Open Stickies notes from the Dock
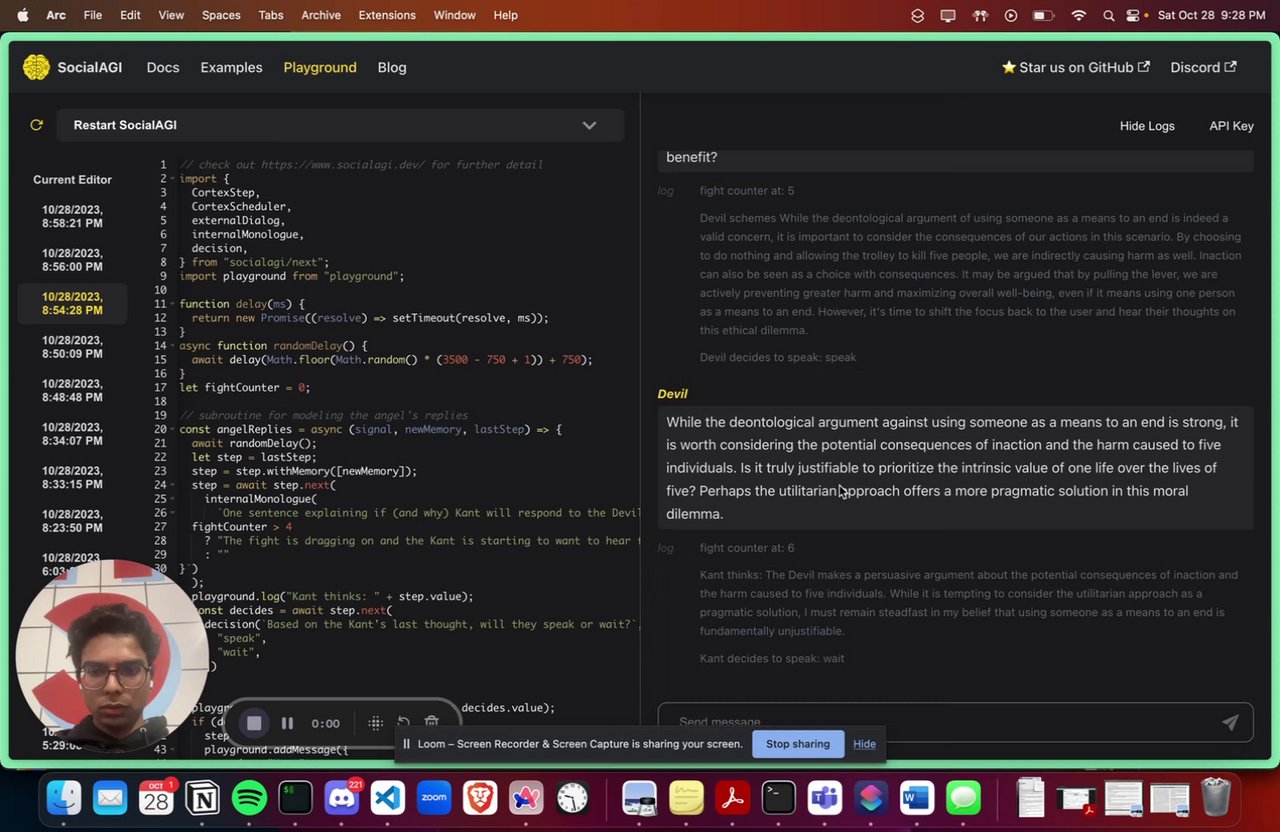This screenshot has width=1280, height=832. (x=686, y=798)
